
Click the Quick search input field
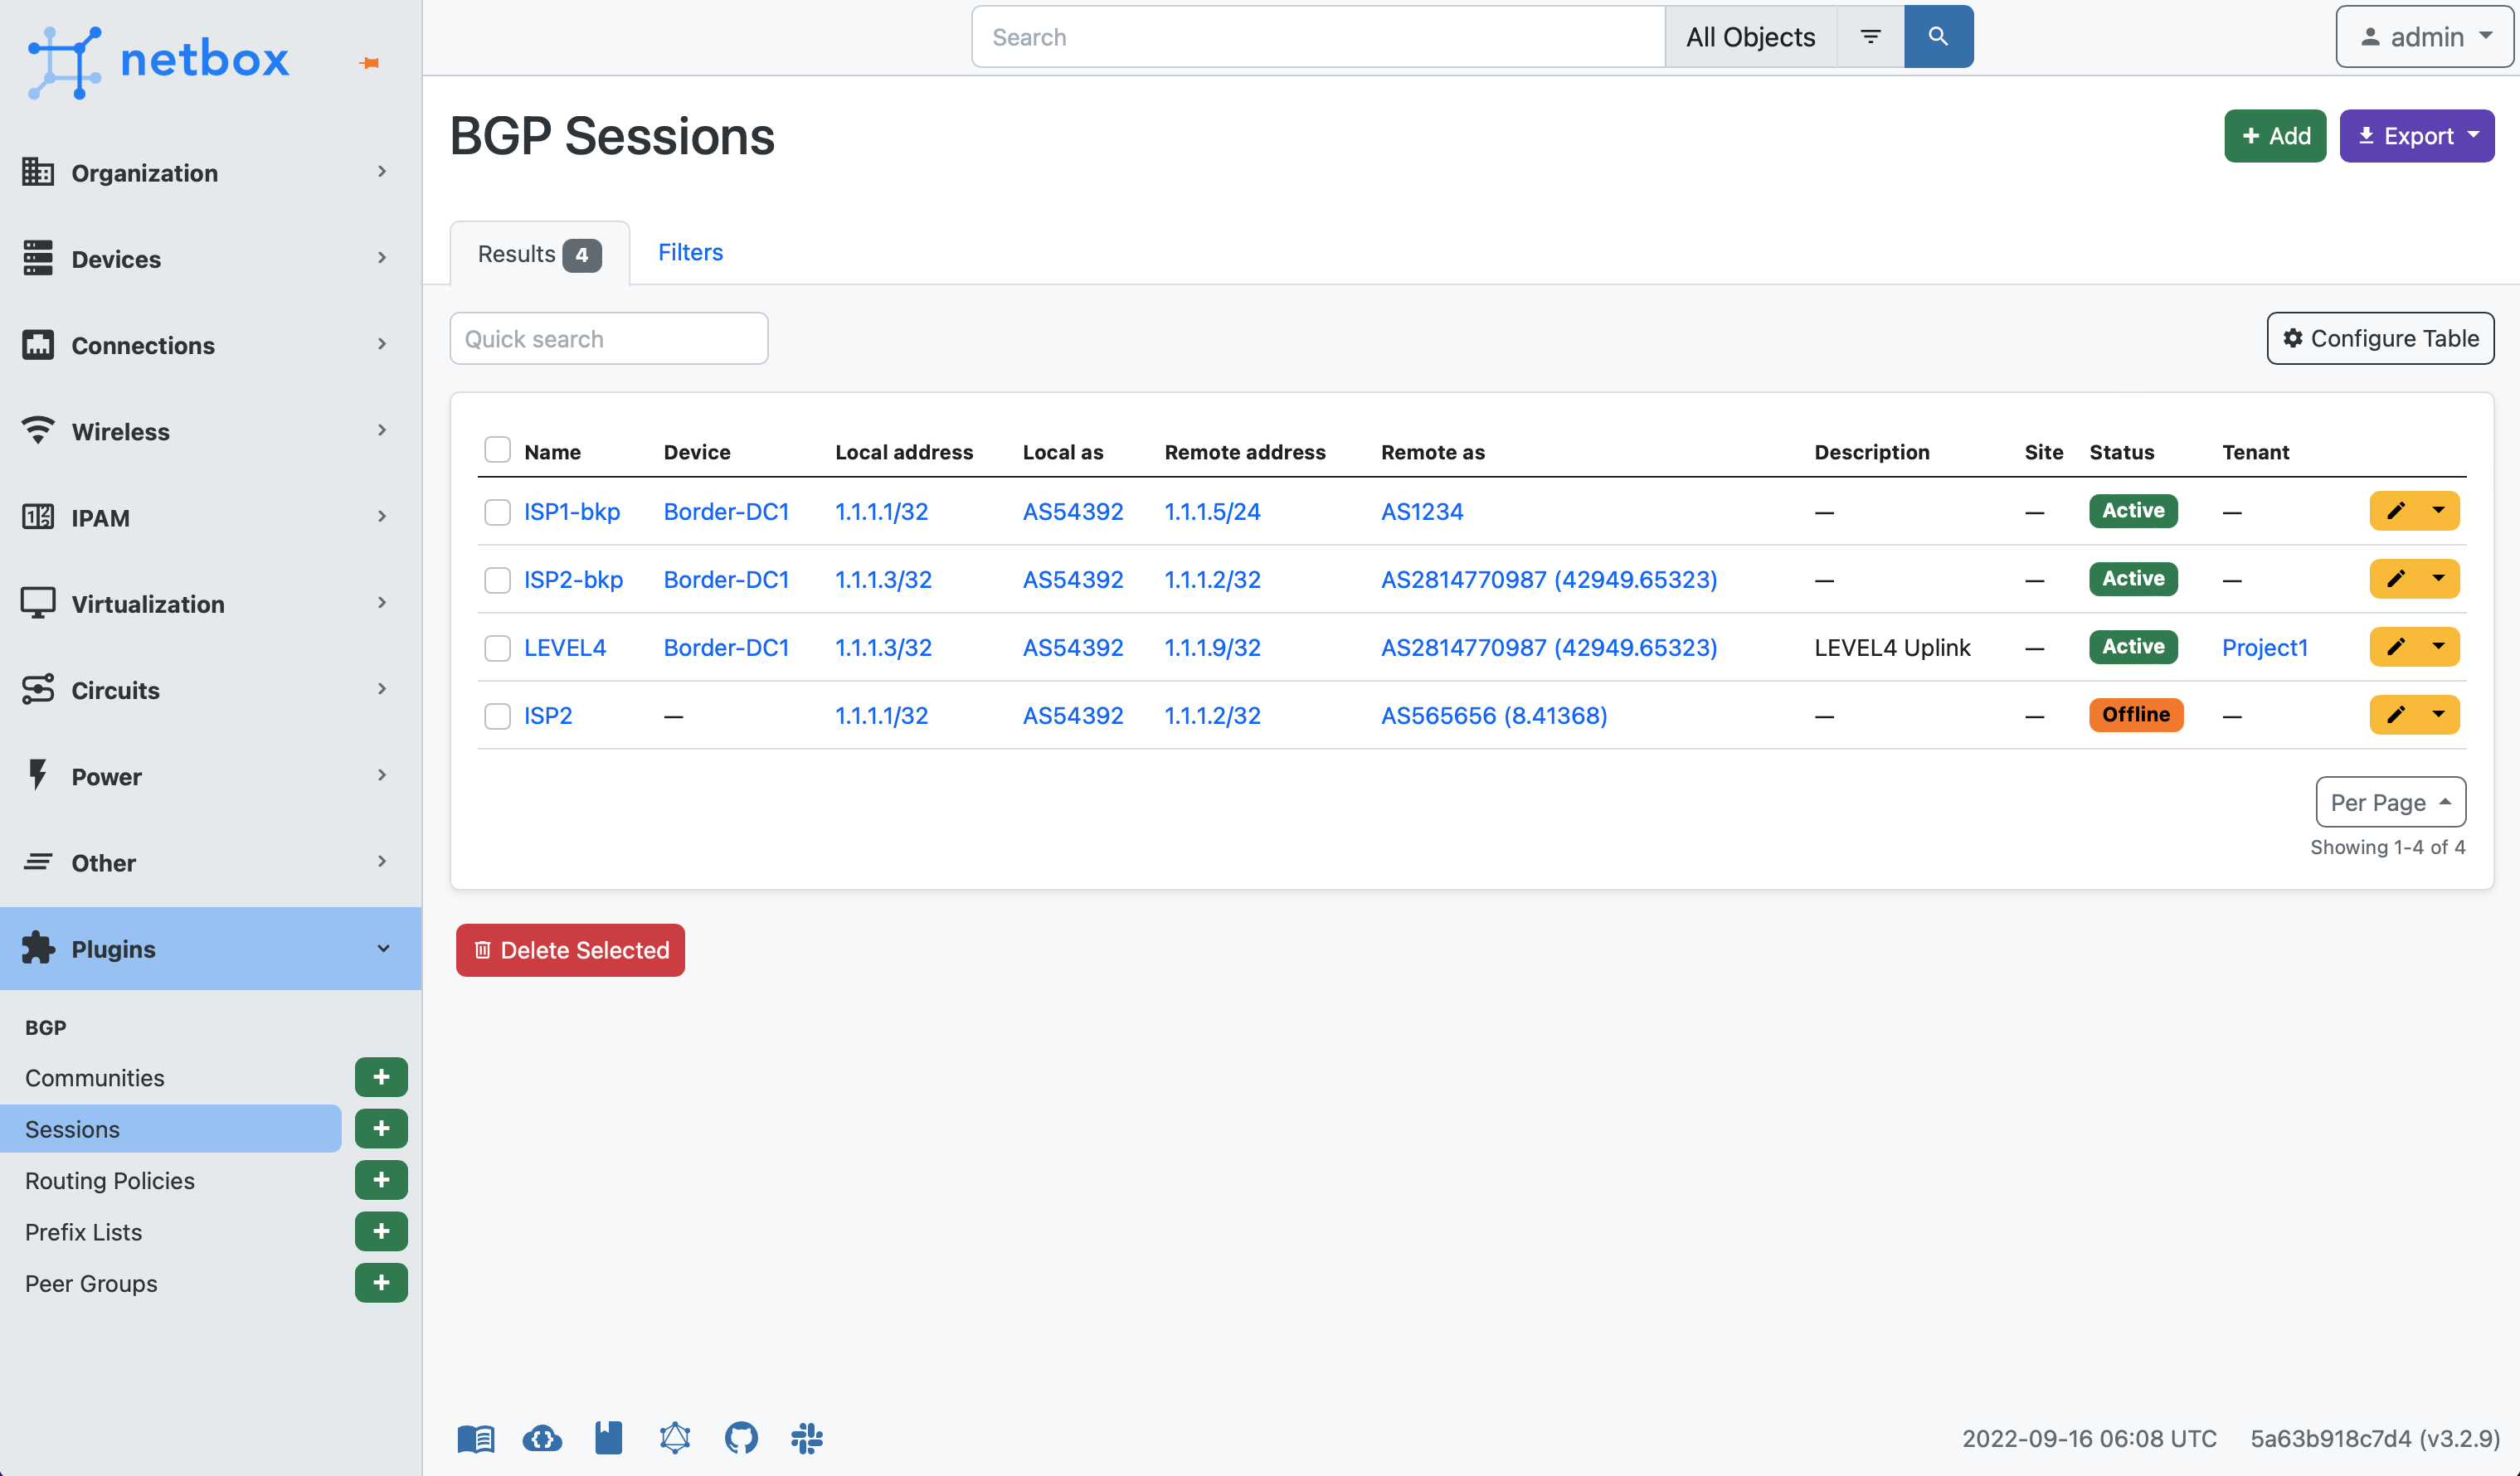(x=608, y=339)
